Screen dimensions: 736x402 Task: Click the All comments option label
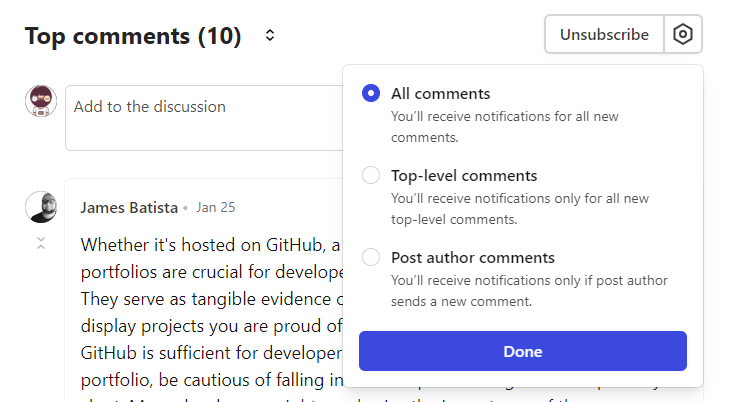coord(440,93)
